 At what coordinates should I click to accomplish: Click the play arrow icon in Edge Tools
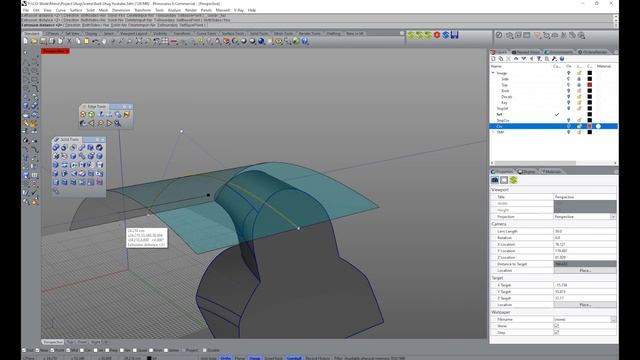(x=109, y=123)
